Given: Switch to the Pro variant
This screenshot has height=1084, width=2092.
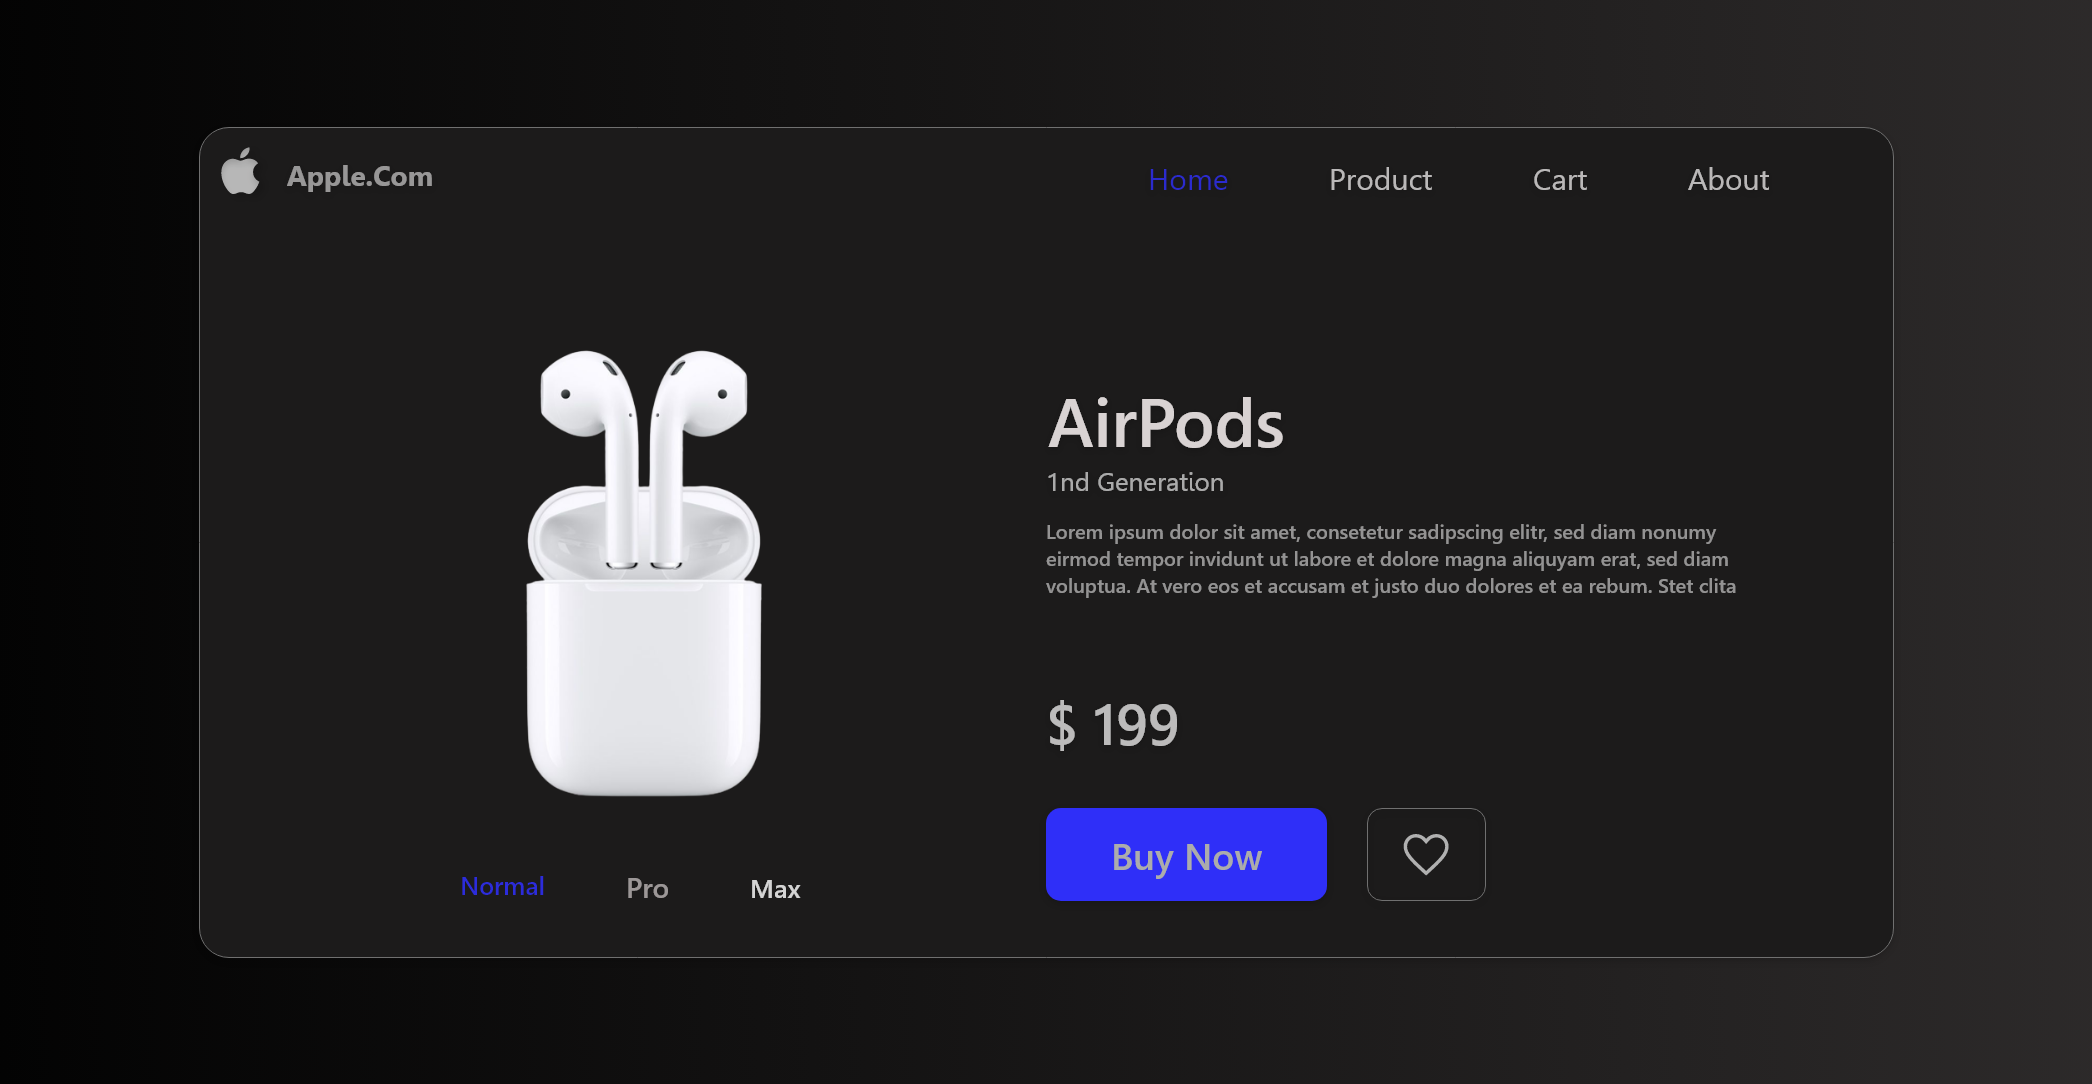Looking at the screenshot, I should [647, 888].
